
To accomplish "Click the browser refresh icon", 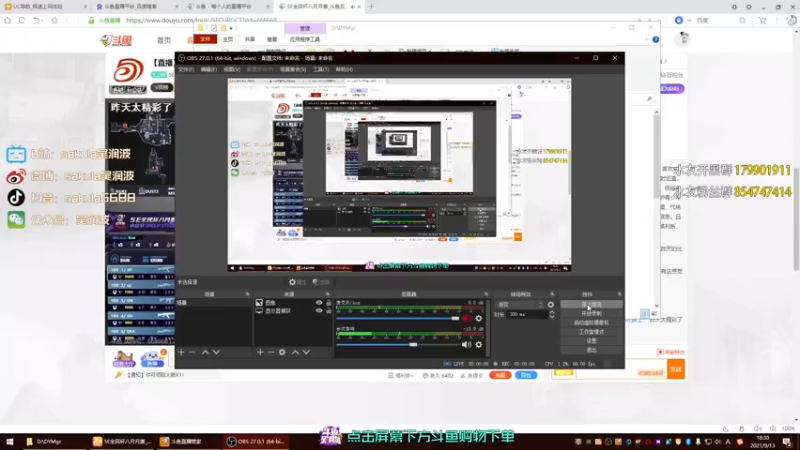I will point(22,20).
